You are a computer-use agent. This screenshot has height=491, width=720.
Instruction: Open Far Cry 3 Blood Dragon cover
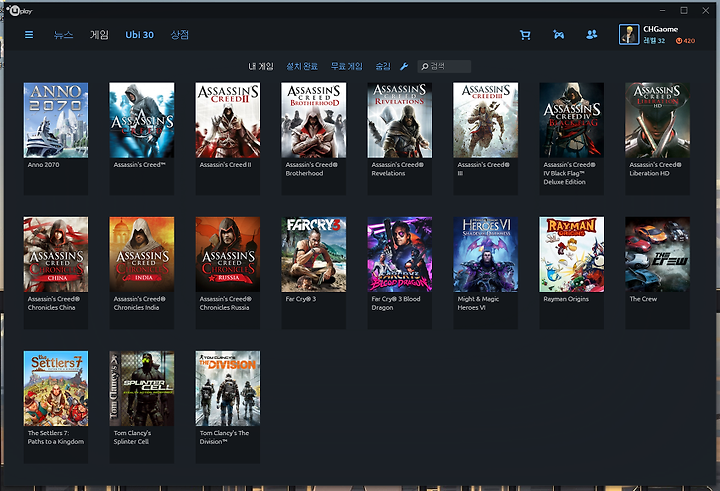[x=399, y=254]
